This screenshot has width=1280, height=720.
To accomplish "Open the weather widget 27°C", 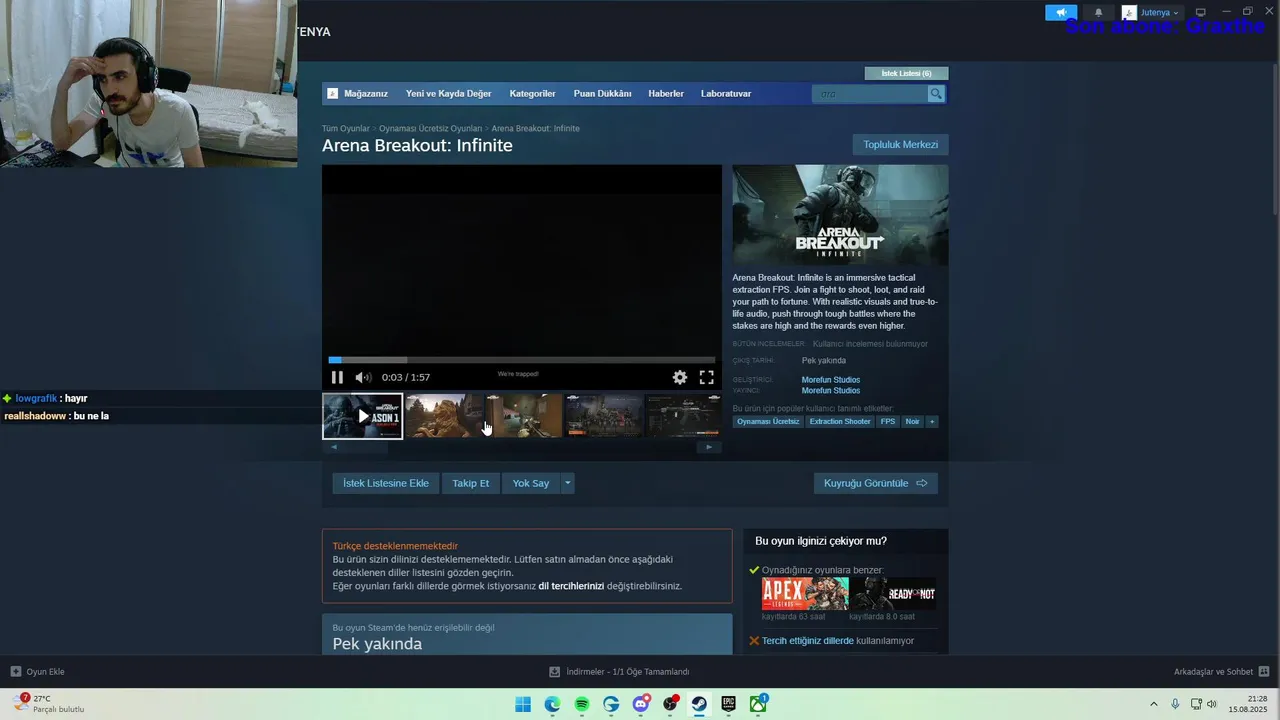I will click(x=48, y=704).
